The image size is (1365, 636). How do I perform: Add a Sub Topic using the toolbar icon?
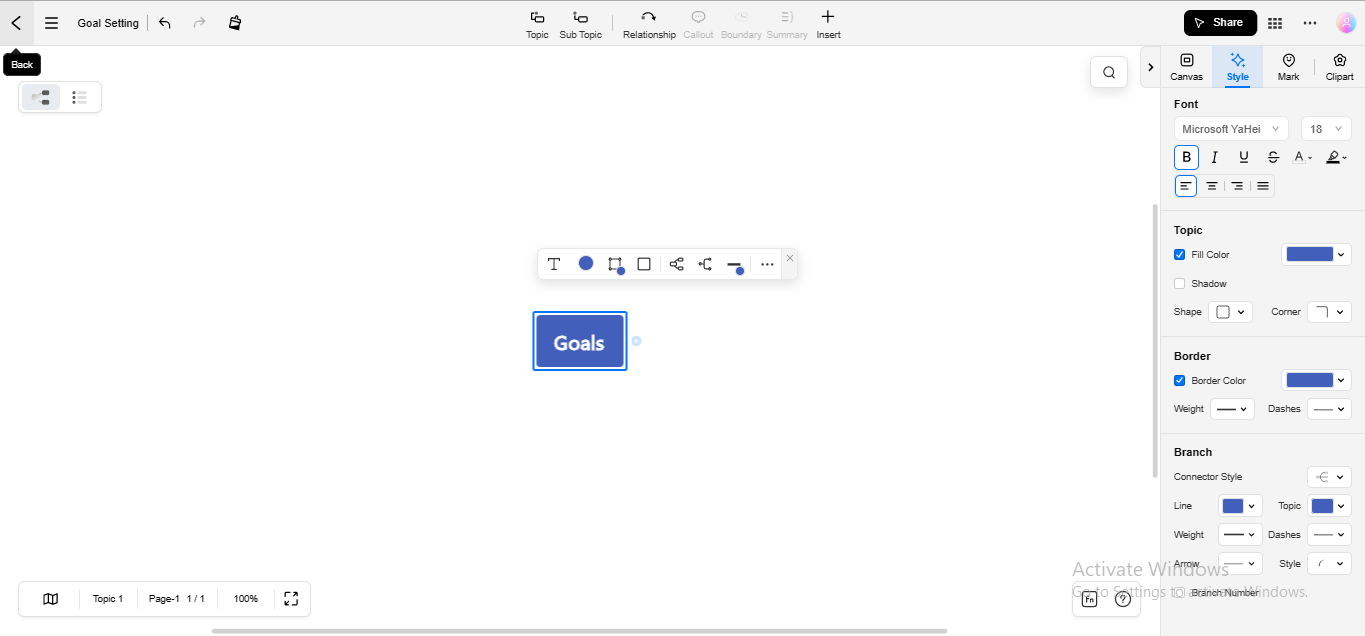[580, 24]
